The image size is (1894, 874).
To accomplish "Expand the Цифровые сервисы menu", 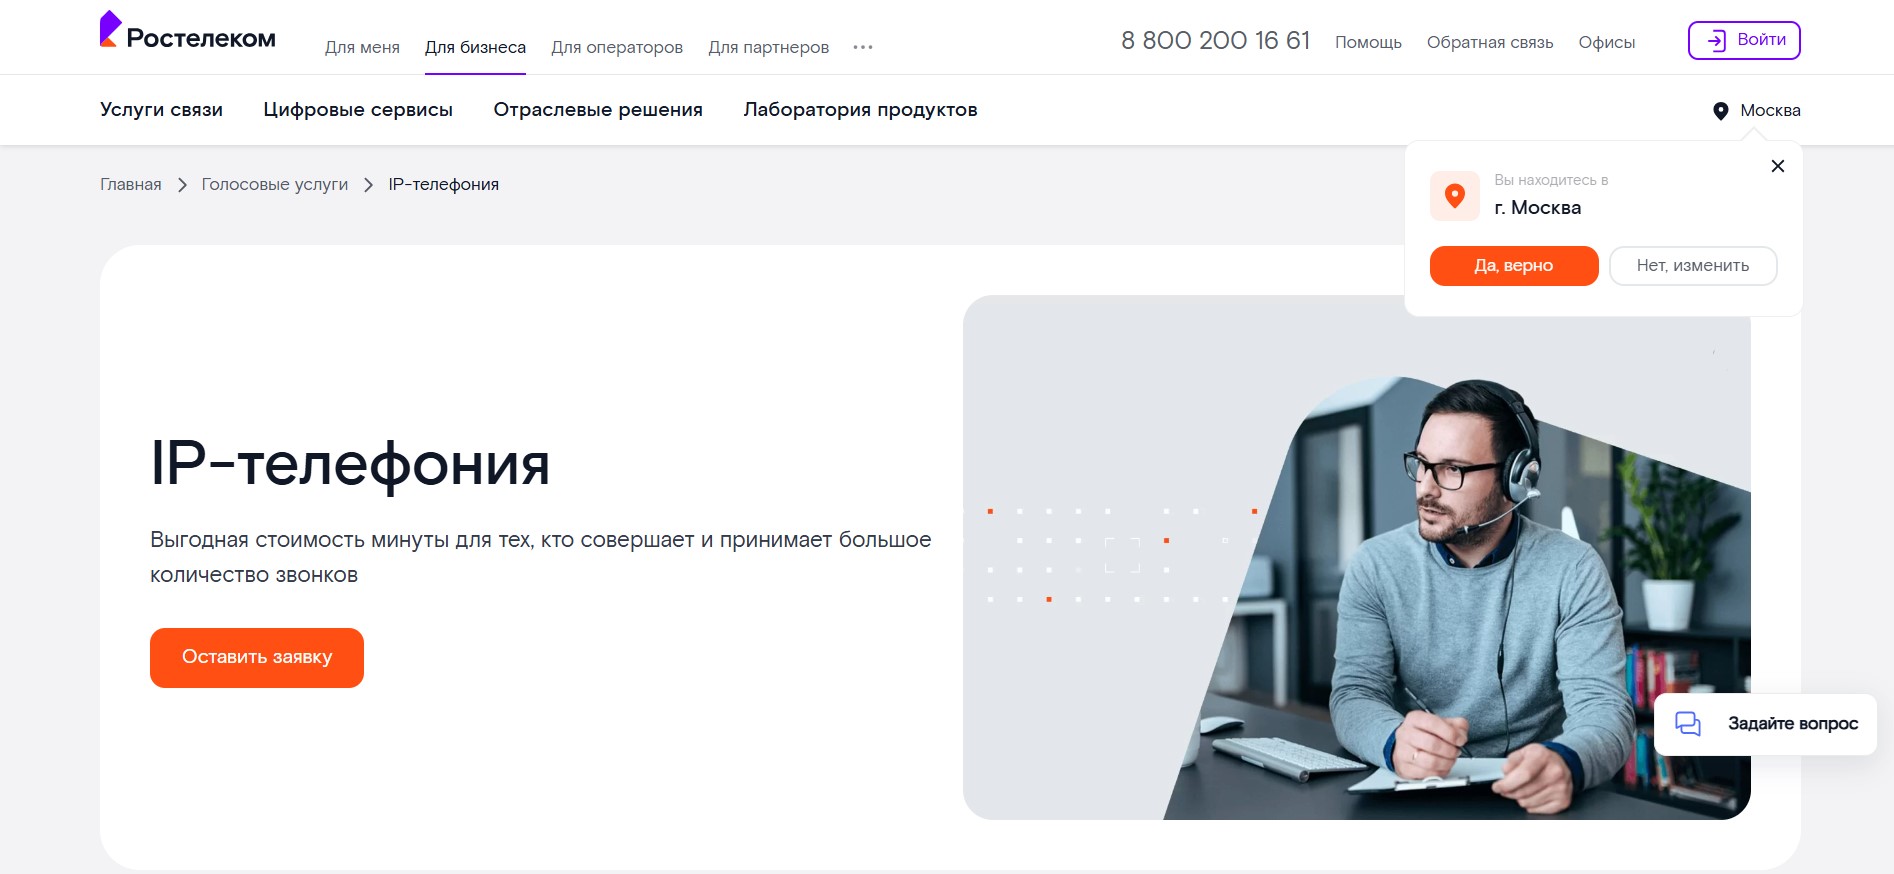I will click(358, 110).
